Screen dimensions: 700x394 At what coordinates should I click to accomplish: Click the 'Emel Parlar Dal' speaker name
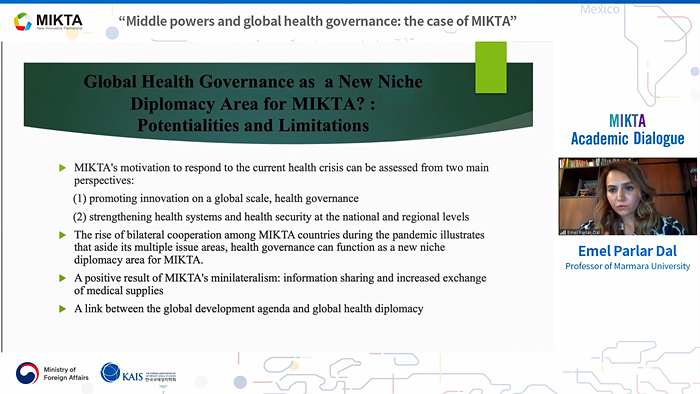pyautogui.click(x=627, y=251)
